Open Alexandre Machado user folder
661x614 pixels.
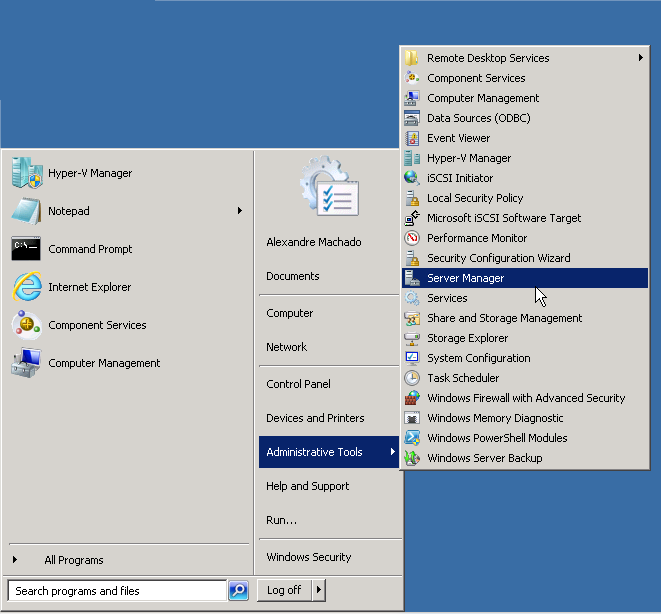(314, 242)
